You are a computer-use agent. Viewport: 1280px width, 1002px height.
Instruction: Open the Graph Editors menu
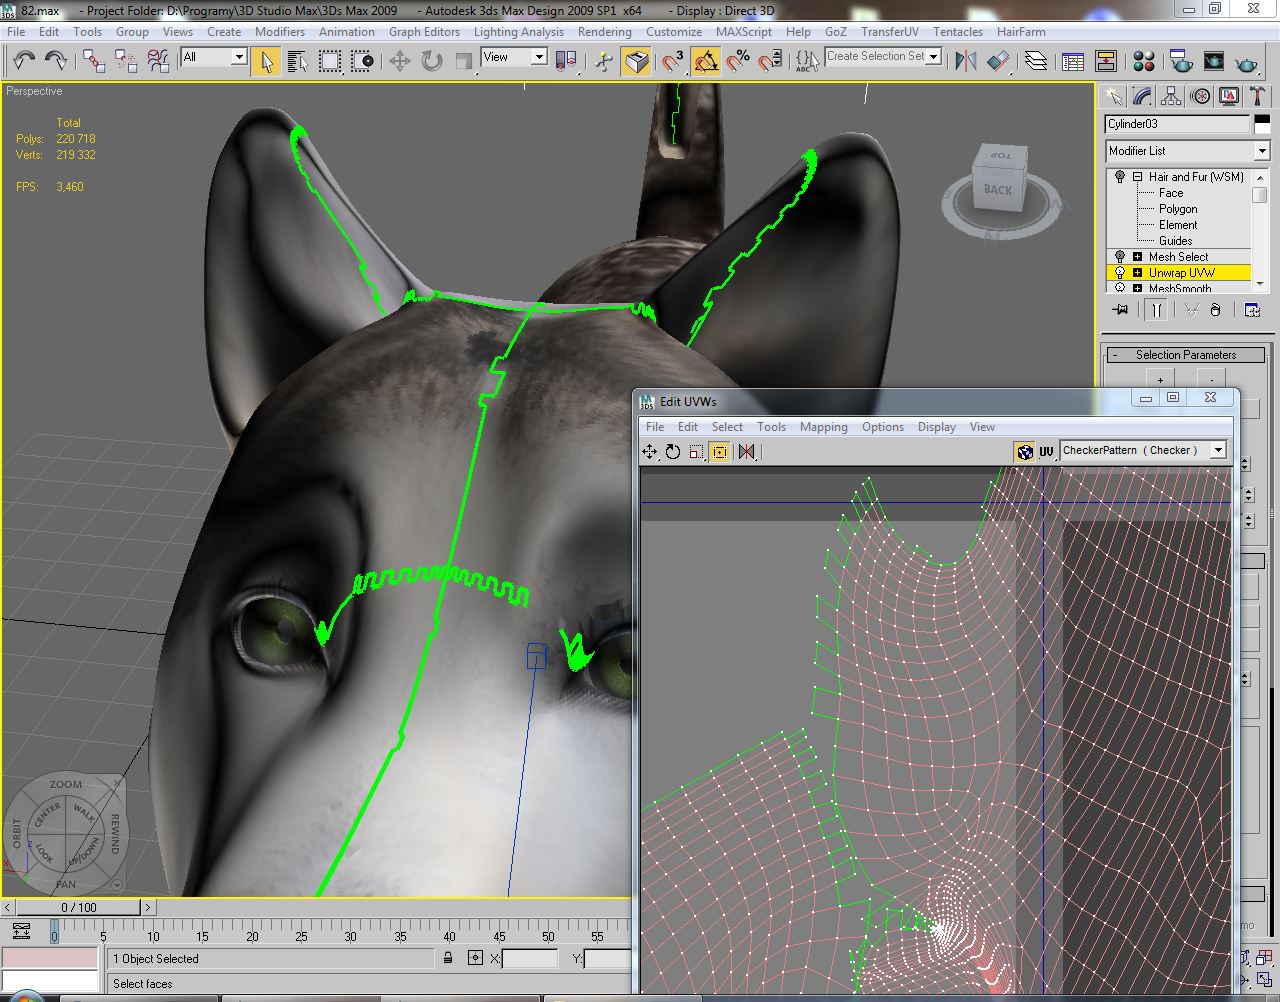(x=424, y=32)
